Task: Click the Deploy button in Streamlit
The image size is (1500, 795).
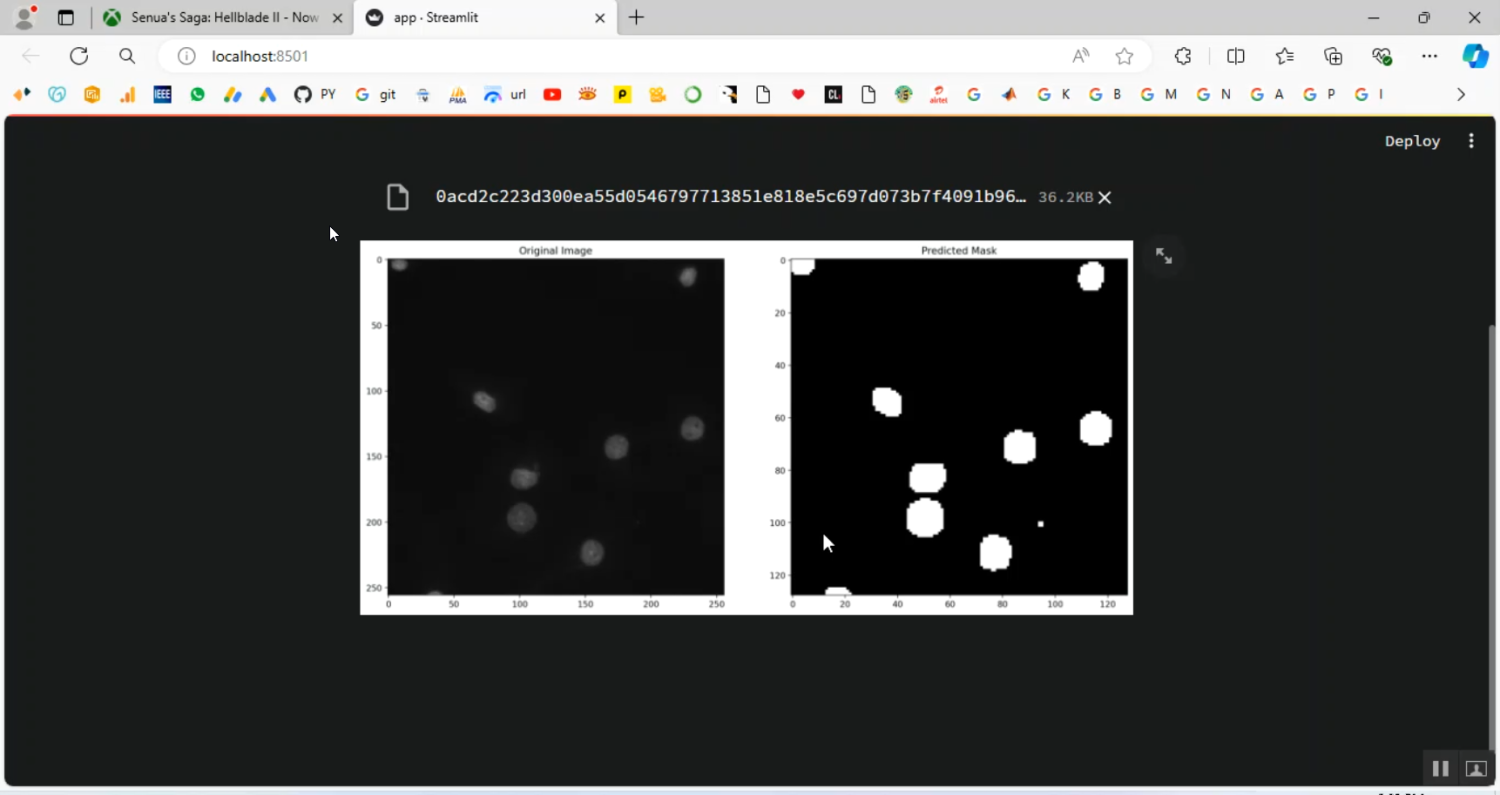Action: (x=1412, y=141)
